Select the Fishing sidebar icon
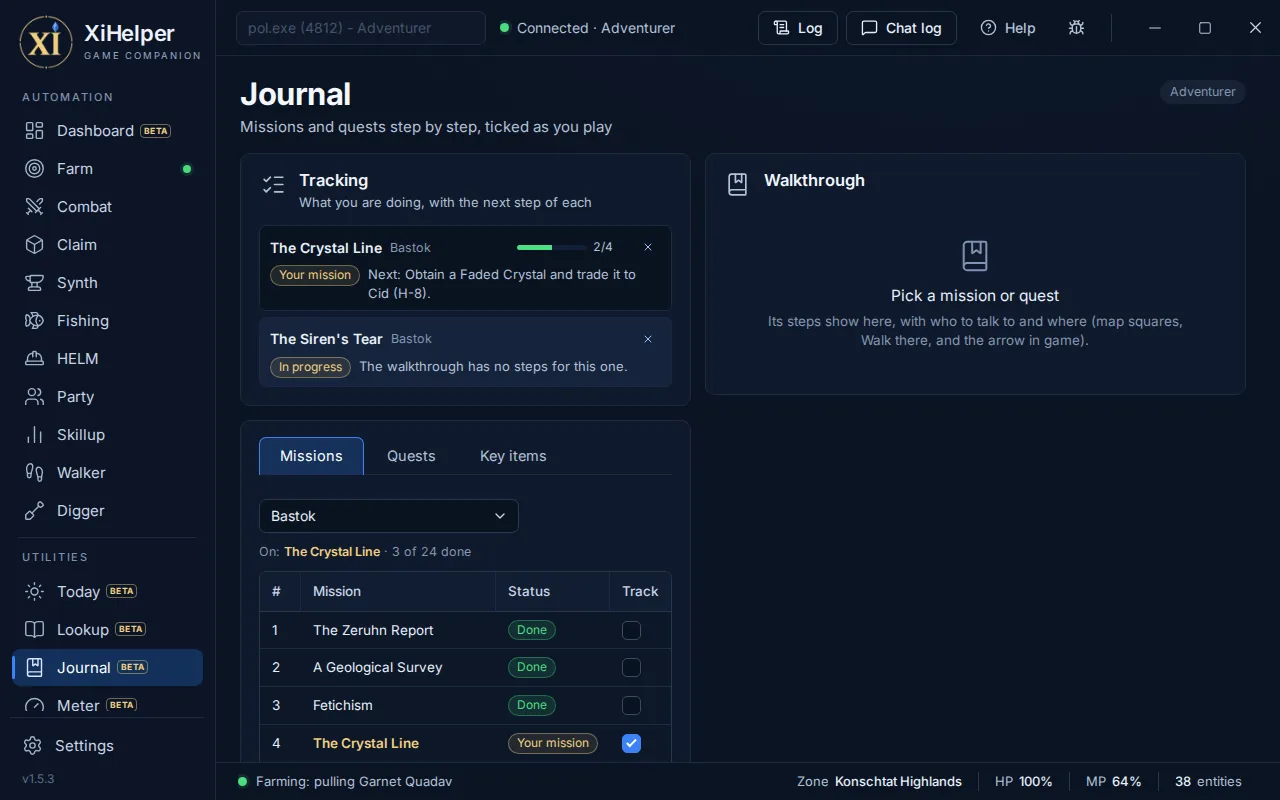The width and height of the screenshot is (1280, 800). pyautogui.click(x=35, y=321)
